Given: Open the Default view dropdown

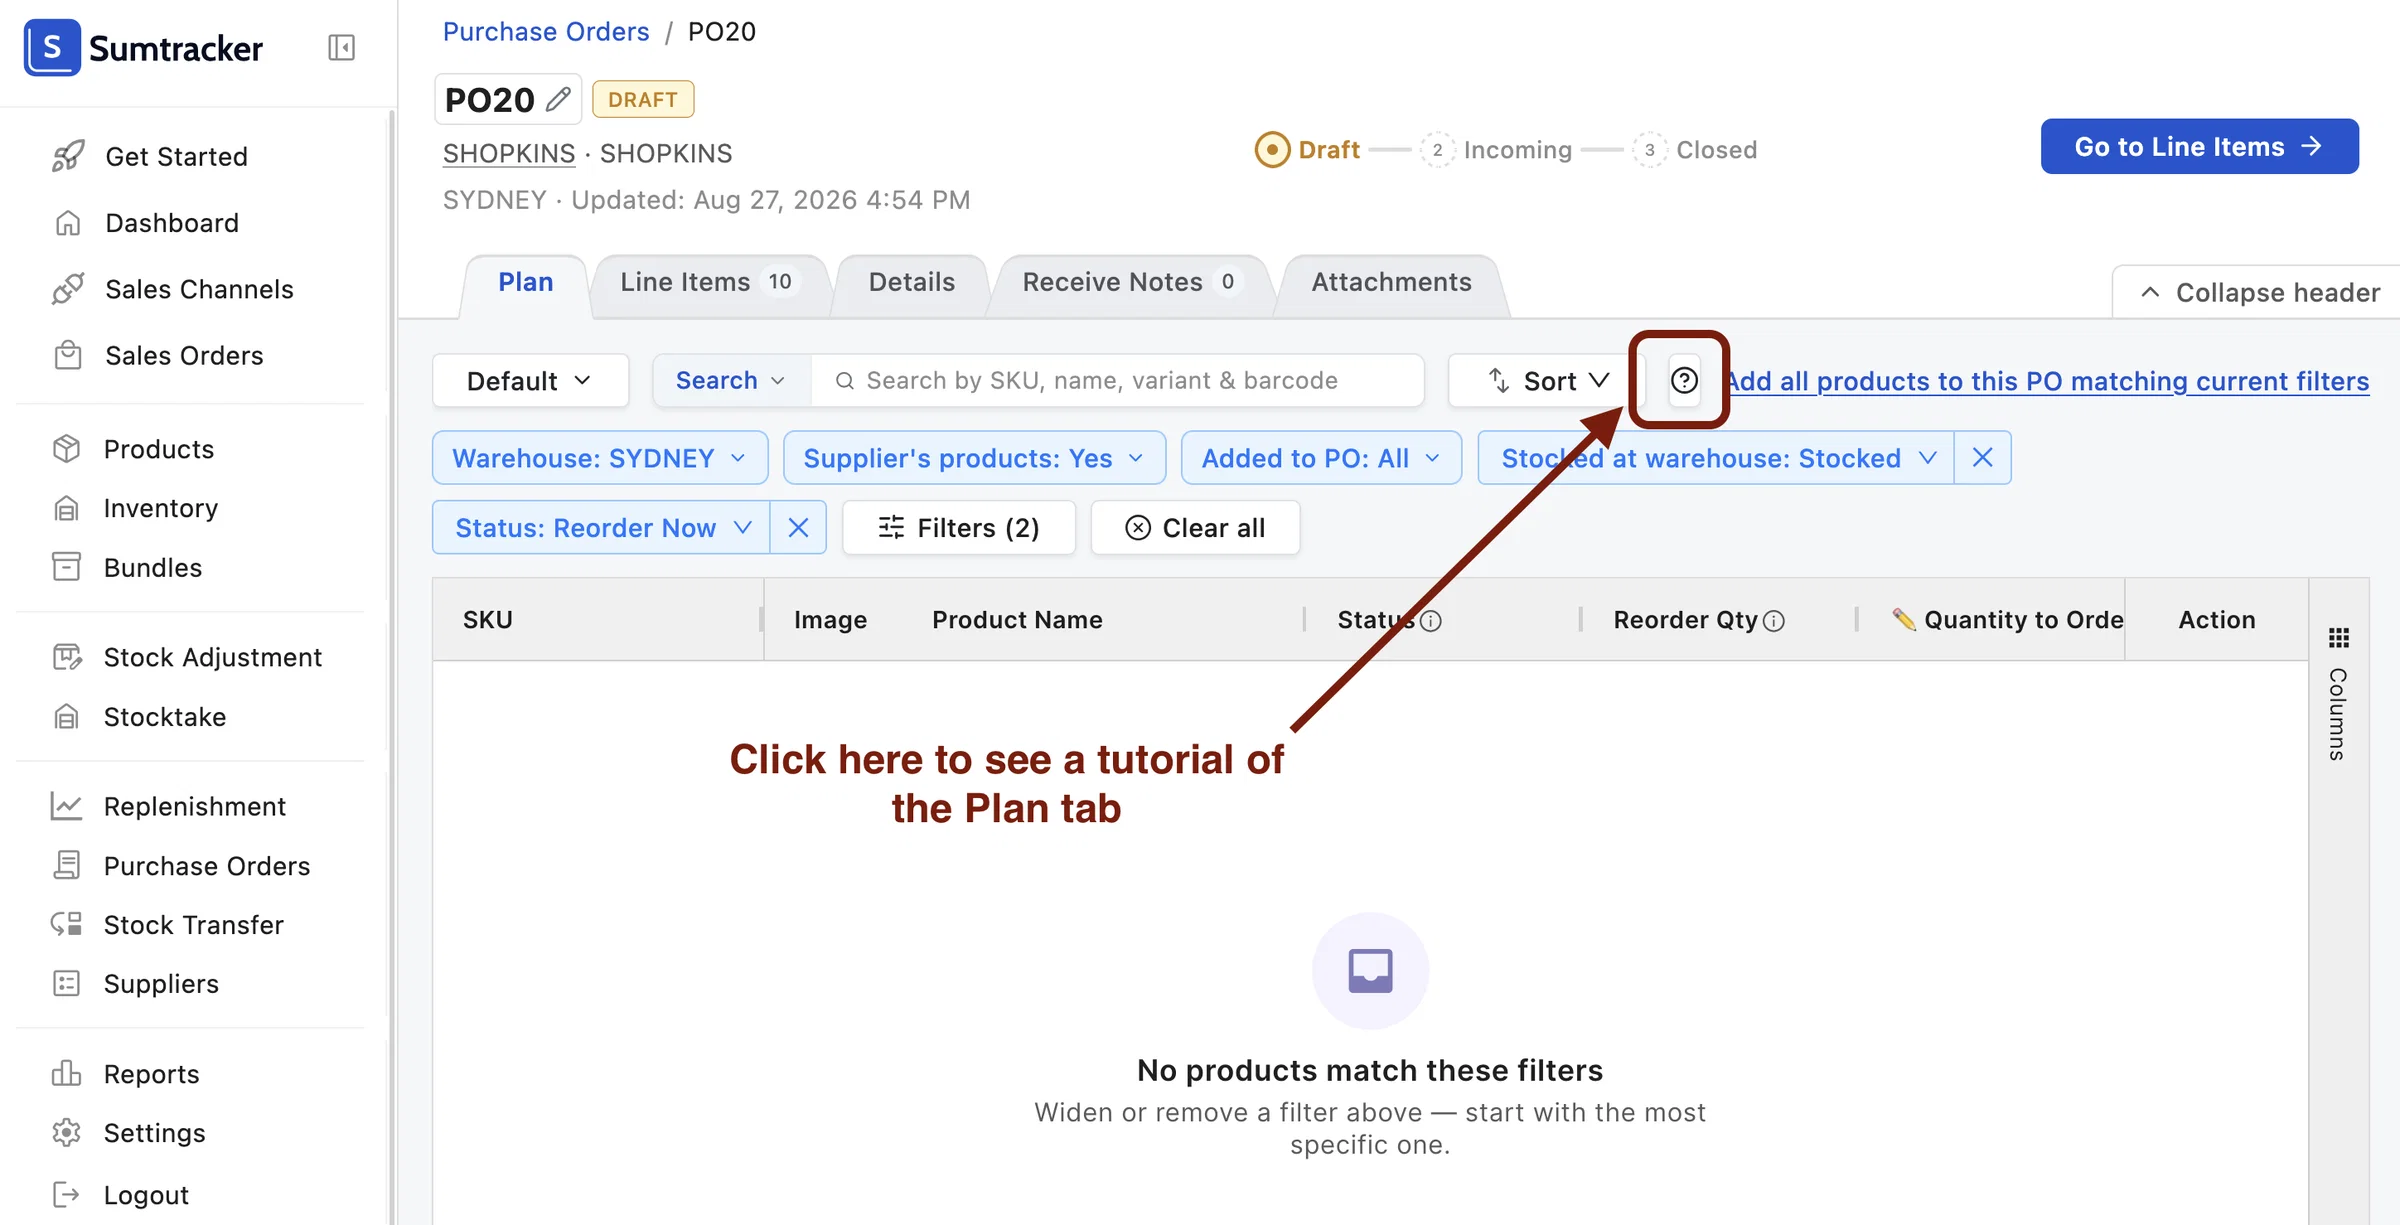Looking at the screenshot, I should pos(530,381).
